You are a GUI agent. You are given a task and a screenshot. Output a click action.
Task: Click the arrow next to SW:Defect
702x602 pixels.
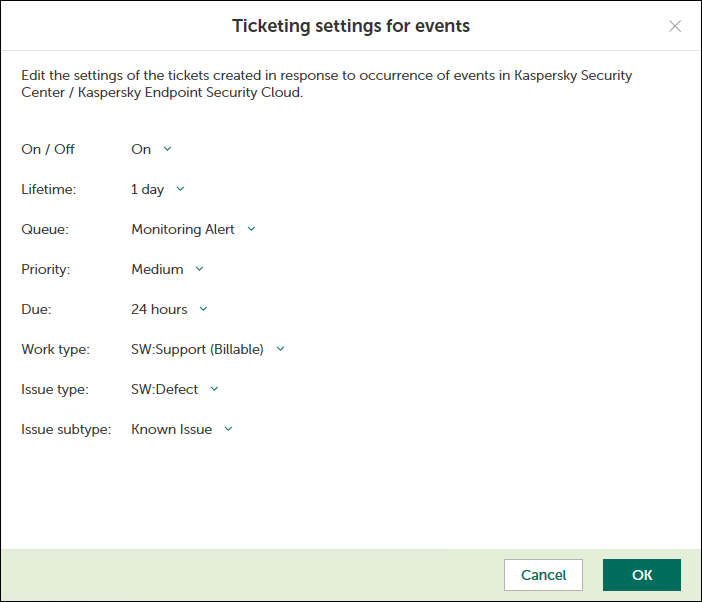point(214,389)
